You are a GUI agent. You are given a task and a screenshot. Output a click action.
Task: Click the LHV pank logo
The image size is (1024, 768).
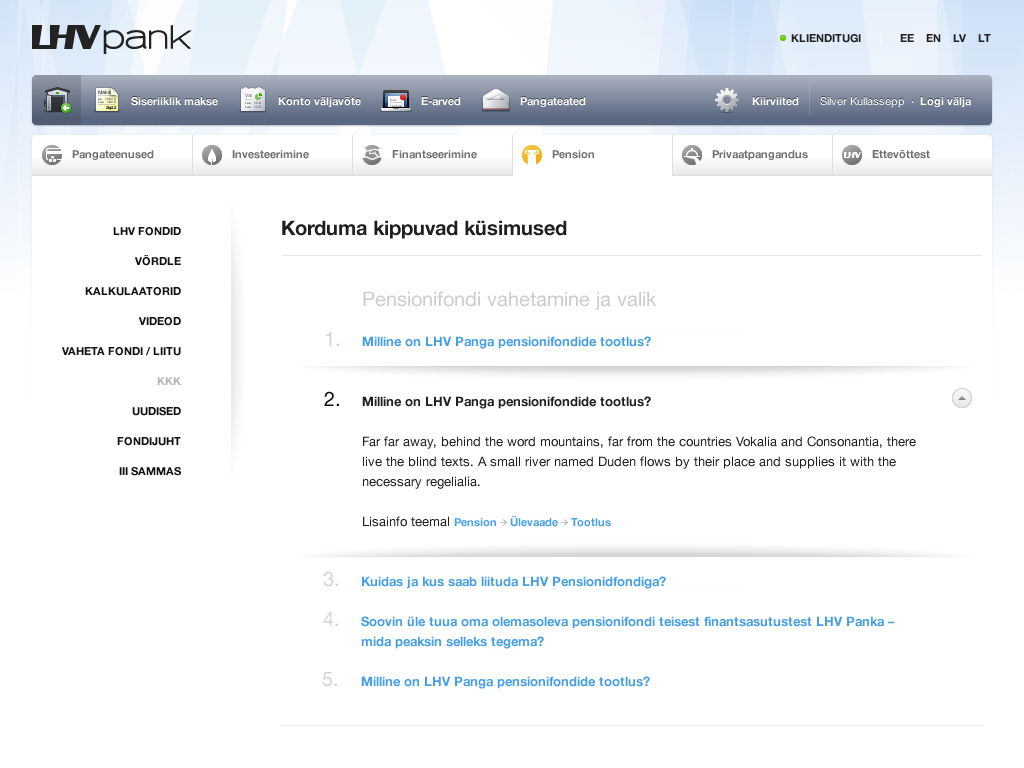coord(111,39)
